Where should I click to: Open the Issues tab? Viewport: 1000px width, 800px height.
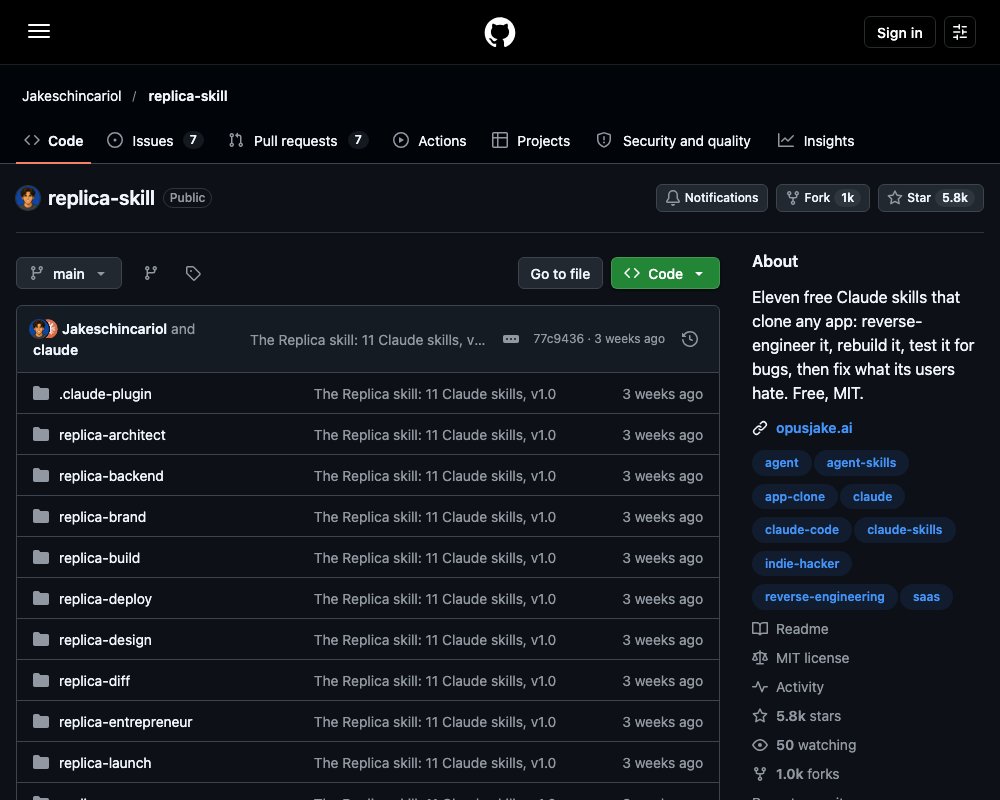click(x=154, y=141)
